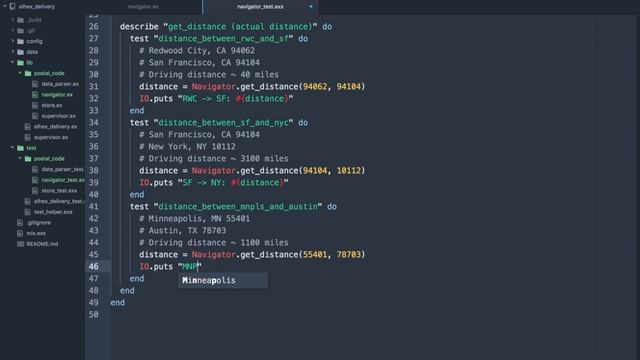Click the elhex_delivery.ex file icon
This screenshot has height=360, width=640.
point(28,127)
